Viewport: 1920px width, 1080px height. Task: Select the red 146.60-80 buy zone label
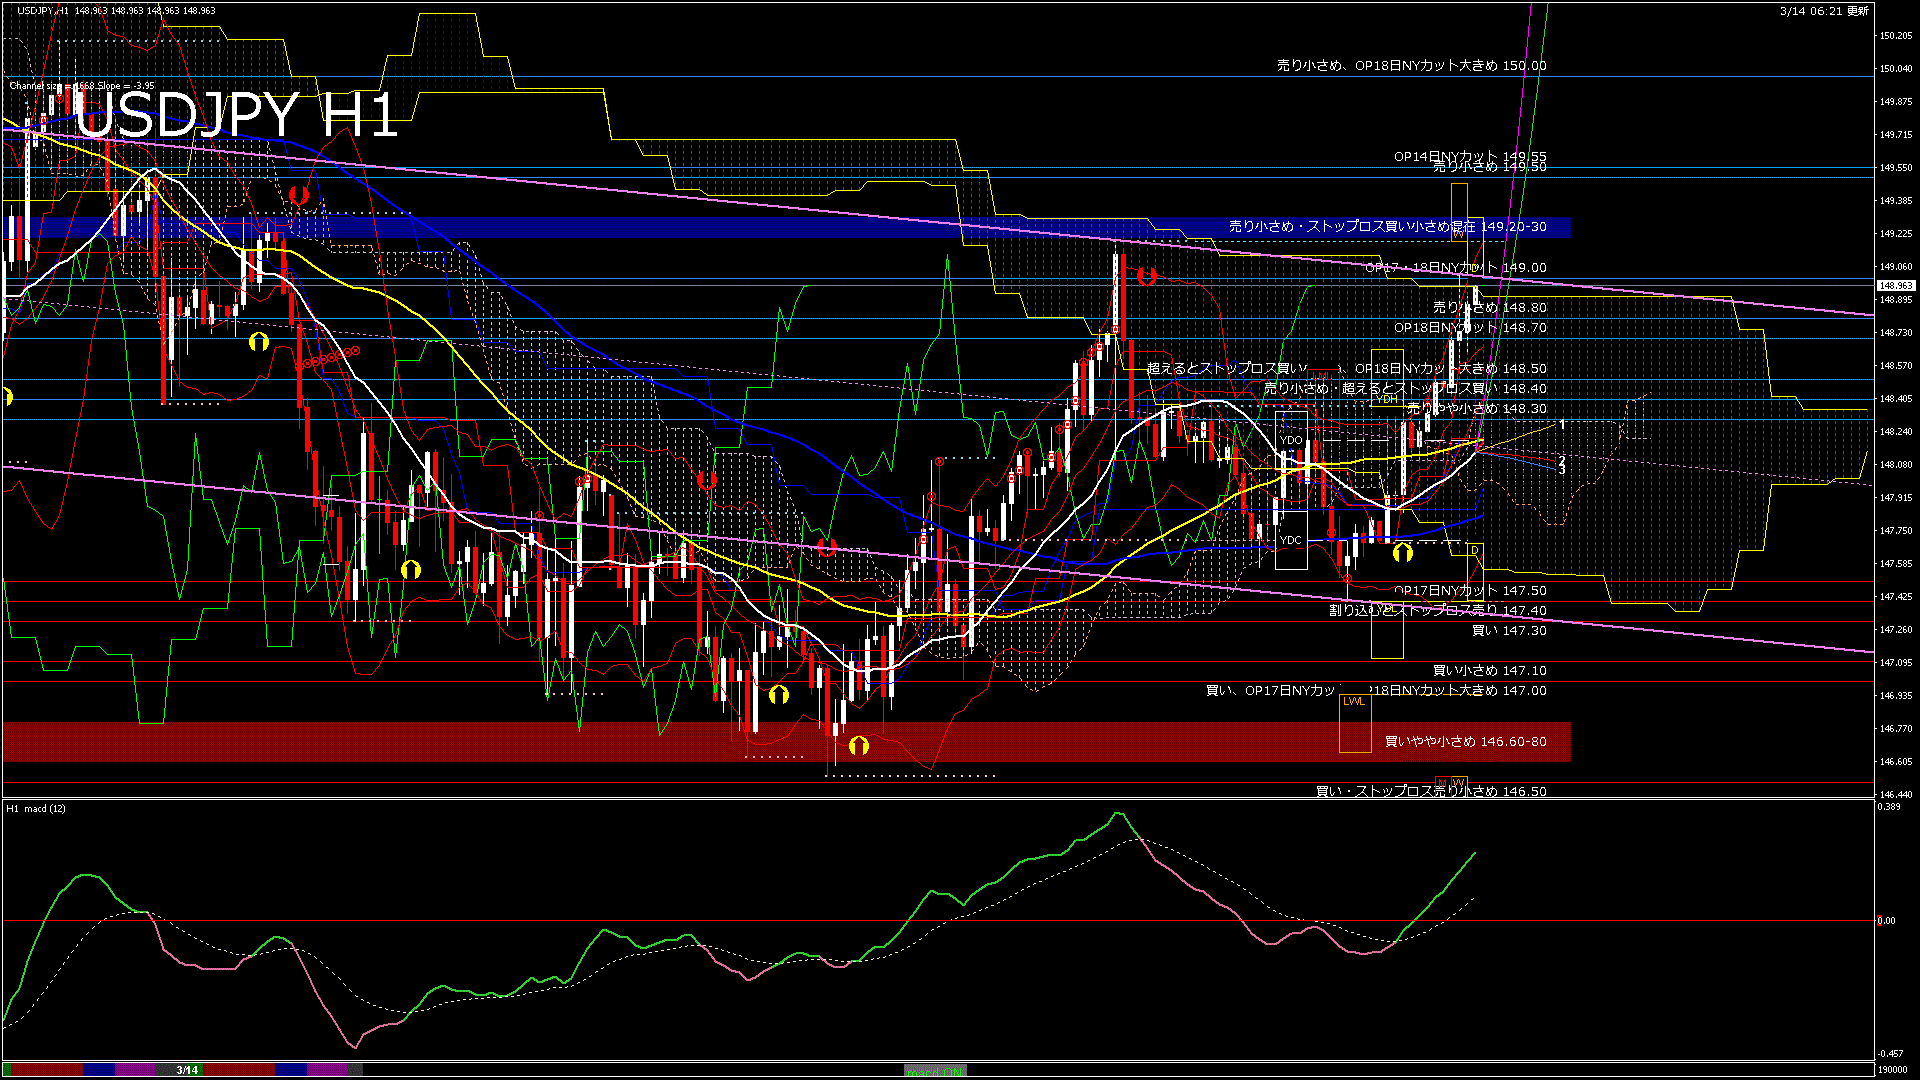click(x=1465, y=742)
